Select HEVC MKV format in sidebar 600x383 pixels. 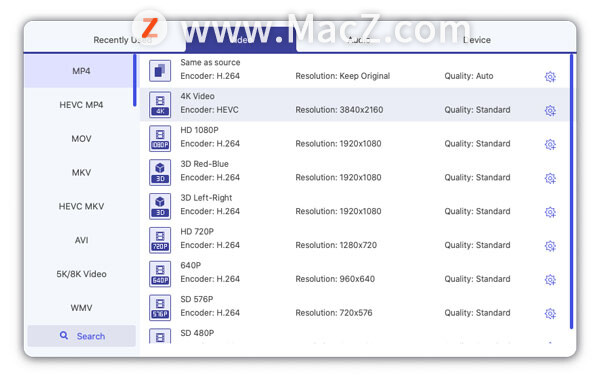81,206
